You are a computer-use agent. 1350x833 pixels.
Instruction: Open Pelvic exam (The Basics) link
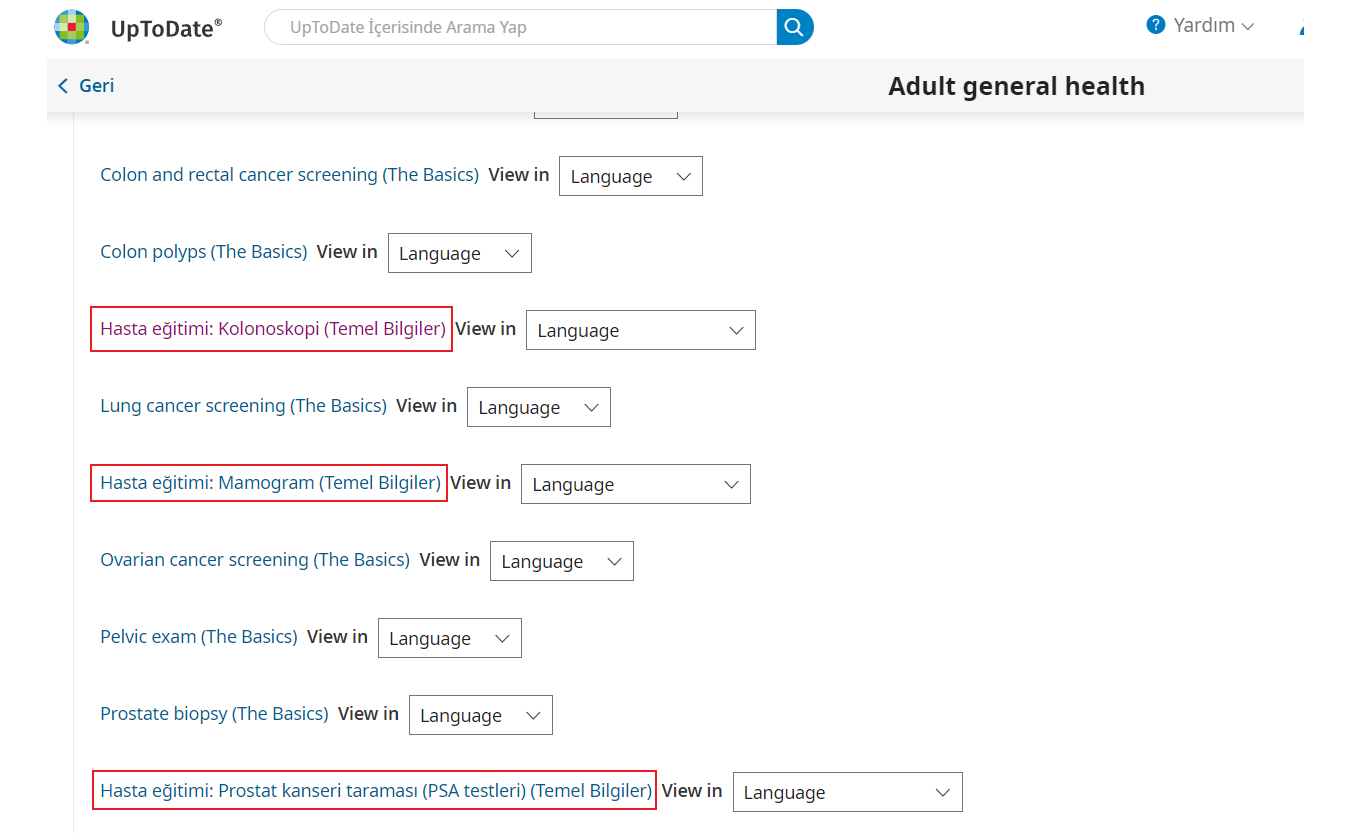[198, 637]
